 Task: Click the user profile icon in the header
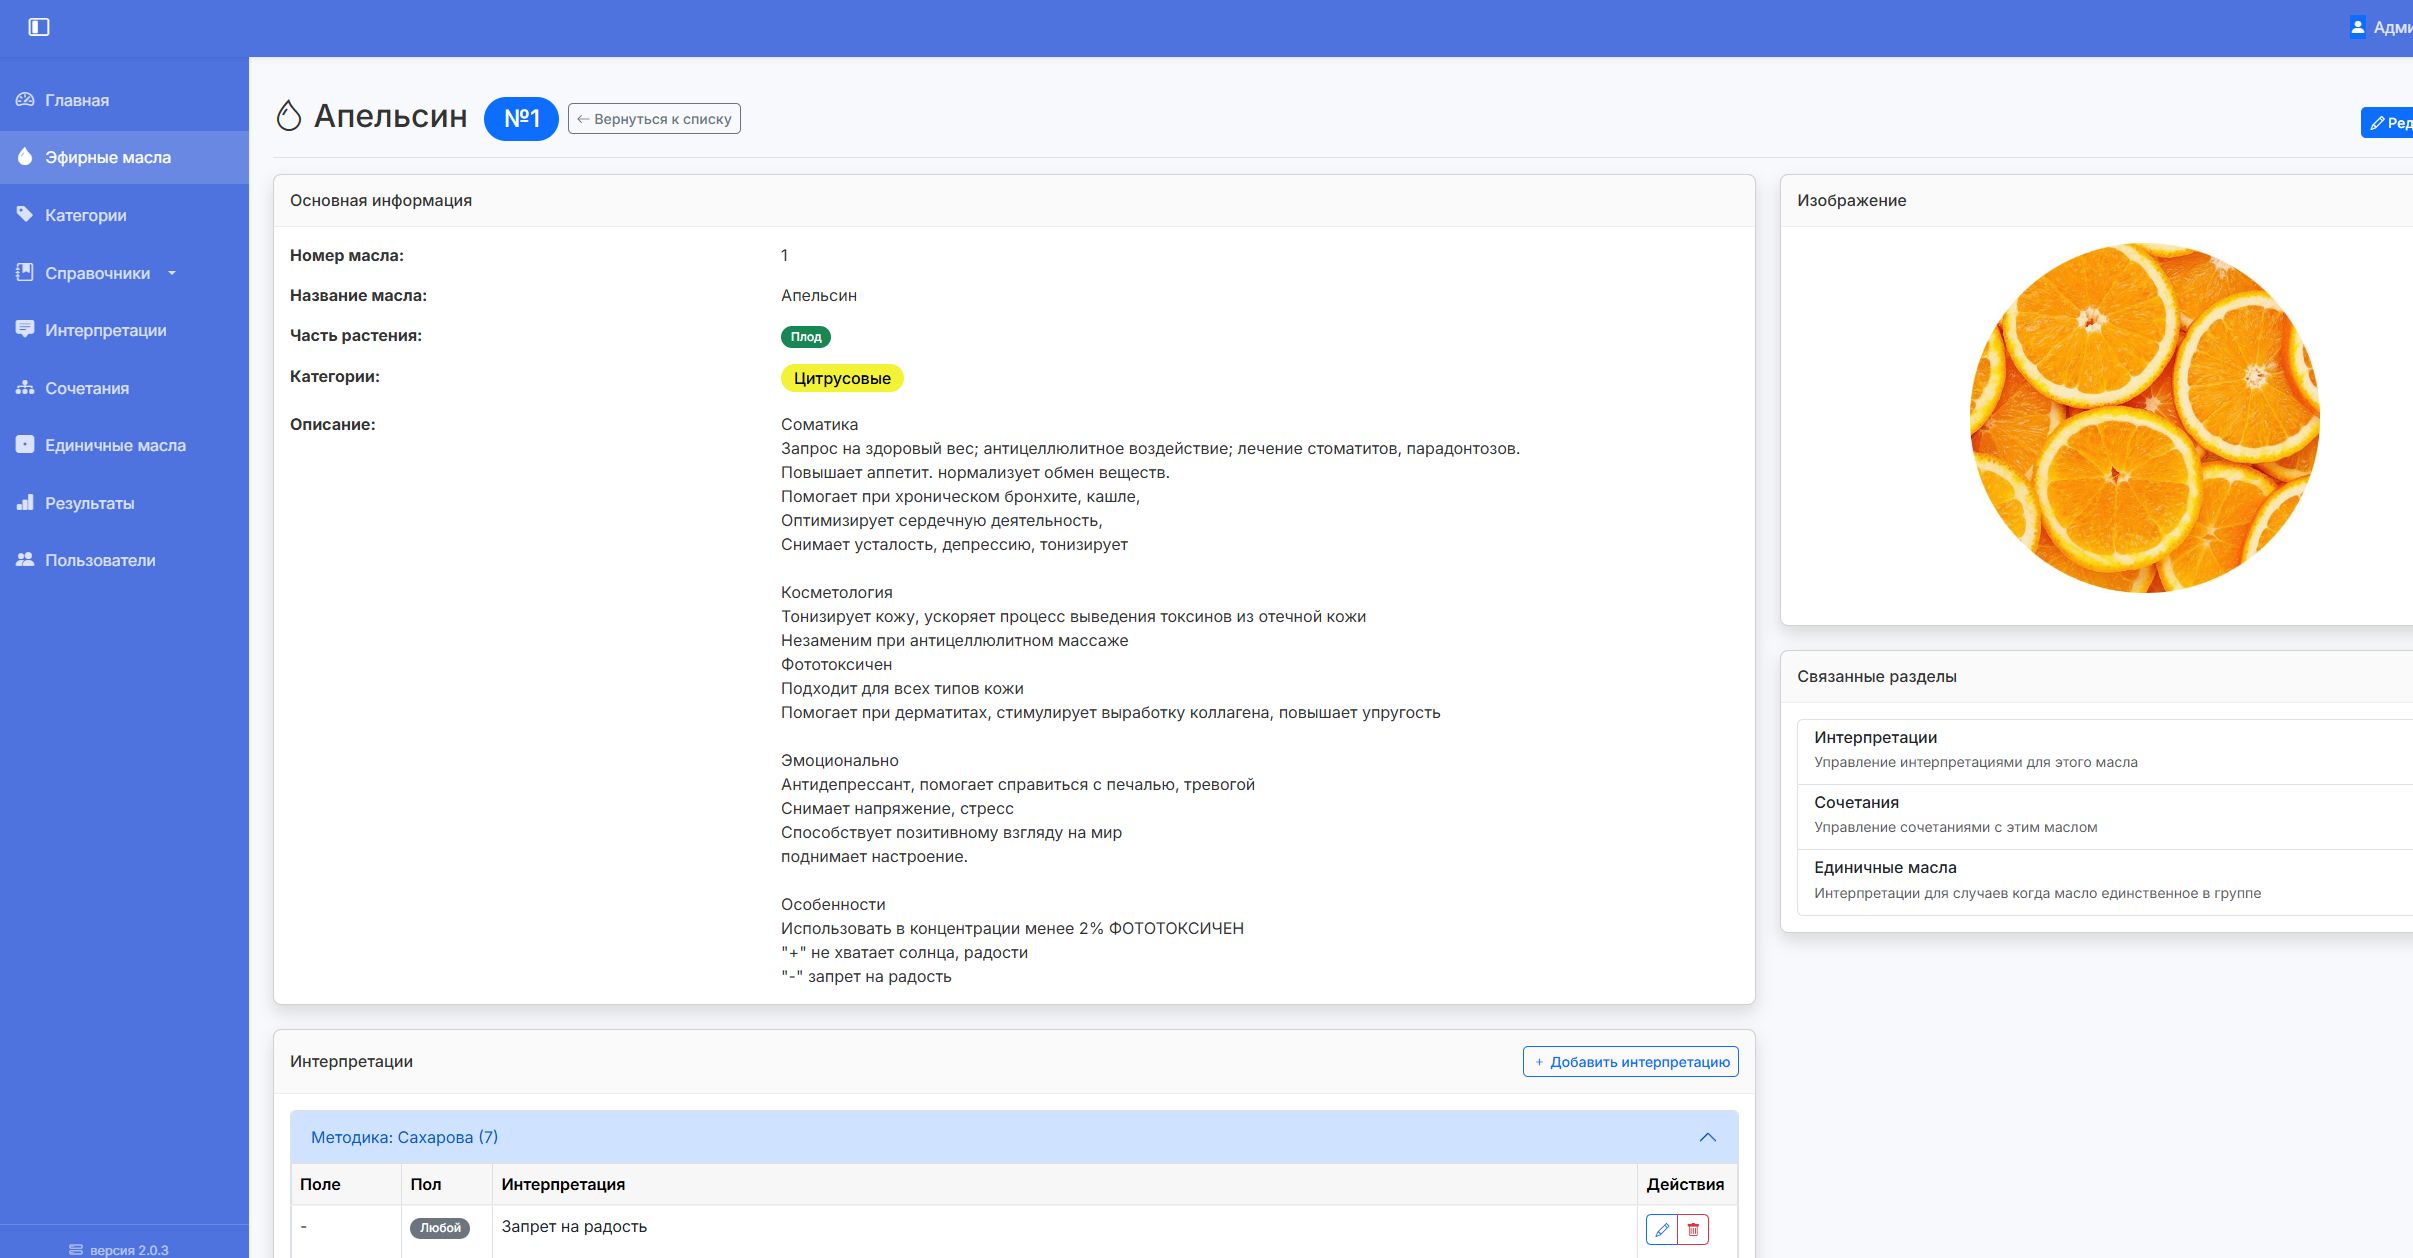(2357, 27)
